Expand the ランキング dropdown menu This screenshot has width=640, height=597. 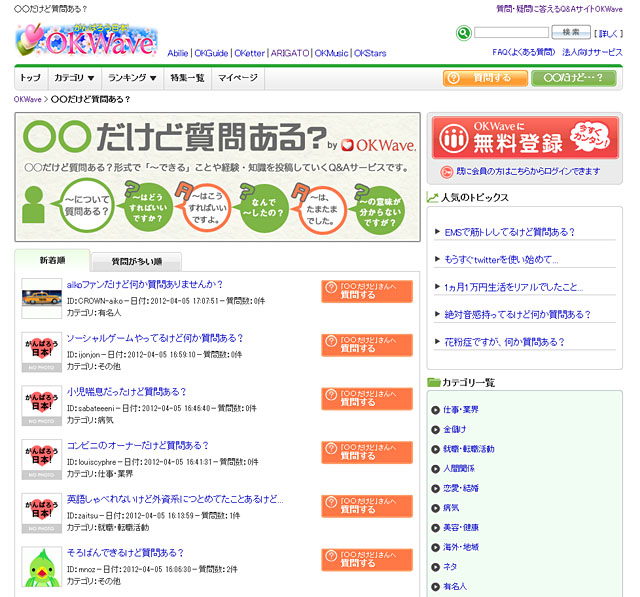[x=132, y=78]
